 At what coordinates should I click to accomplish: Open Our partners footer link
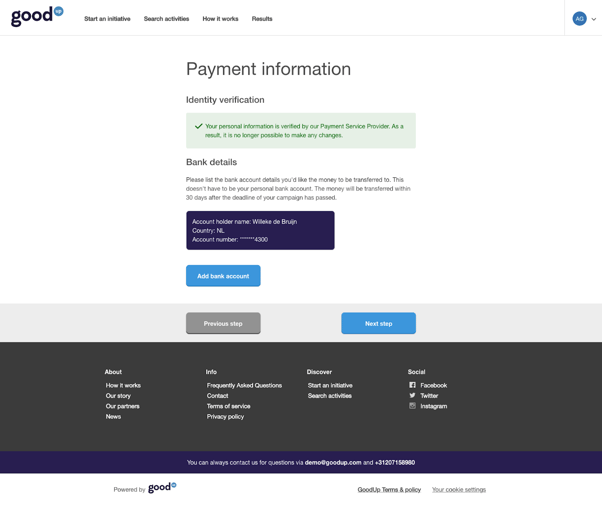tap(122, 406)
